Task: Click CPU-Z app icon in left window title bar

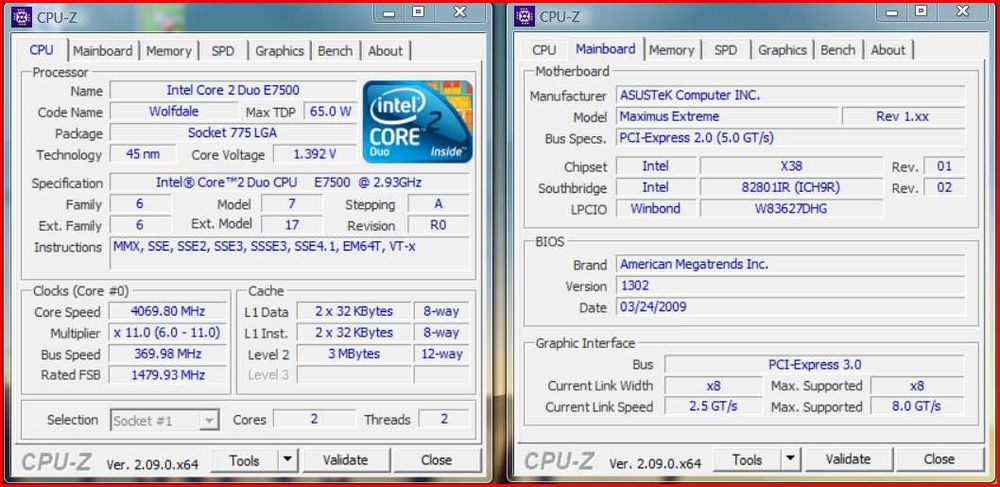Action: 22,17
